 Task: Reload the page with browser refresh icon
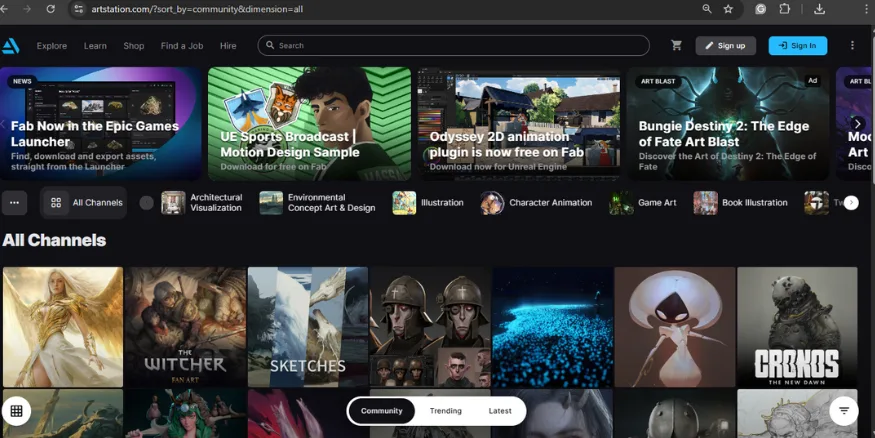50,9
